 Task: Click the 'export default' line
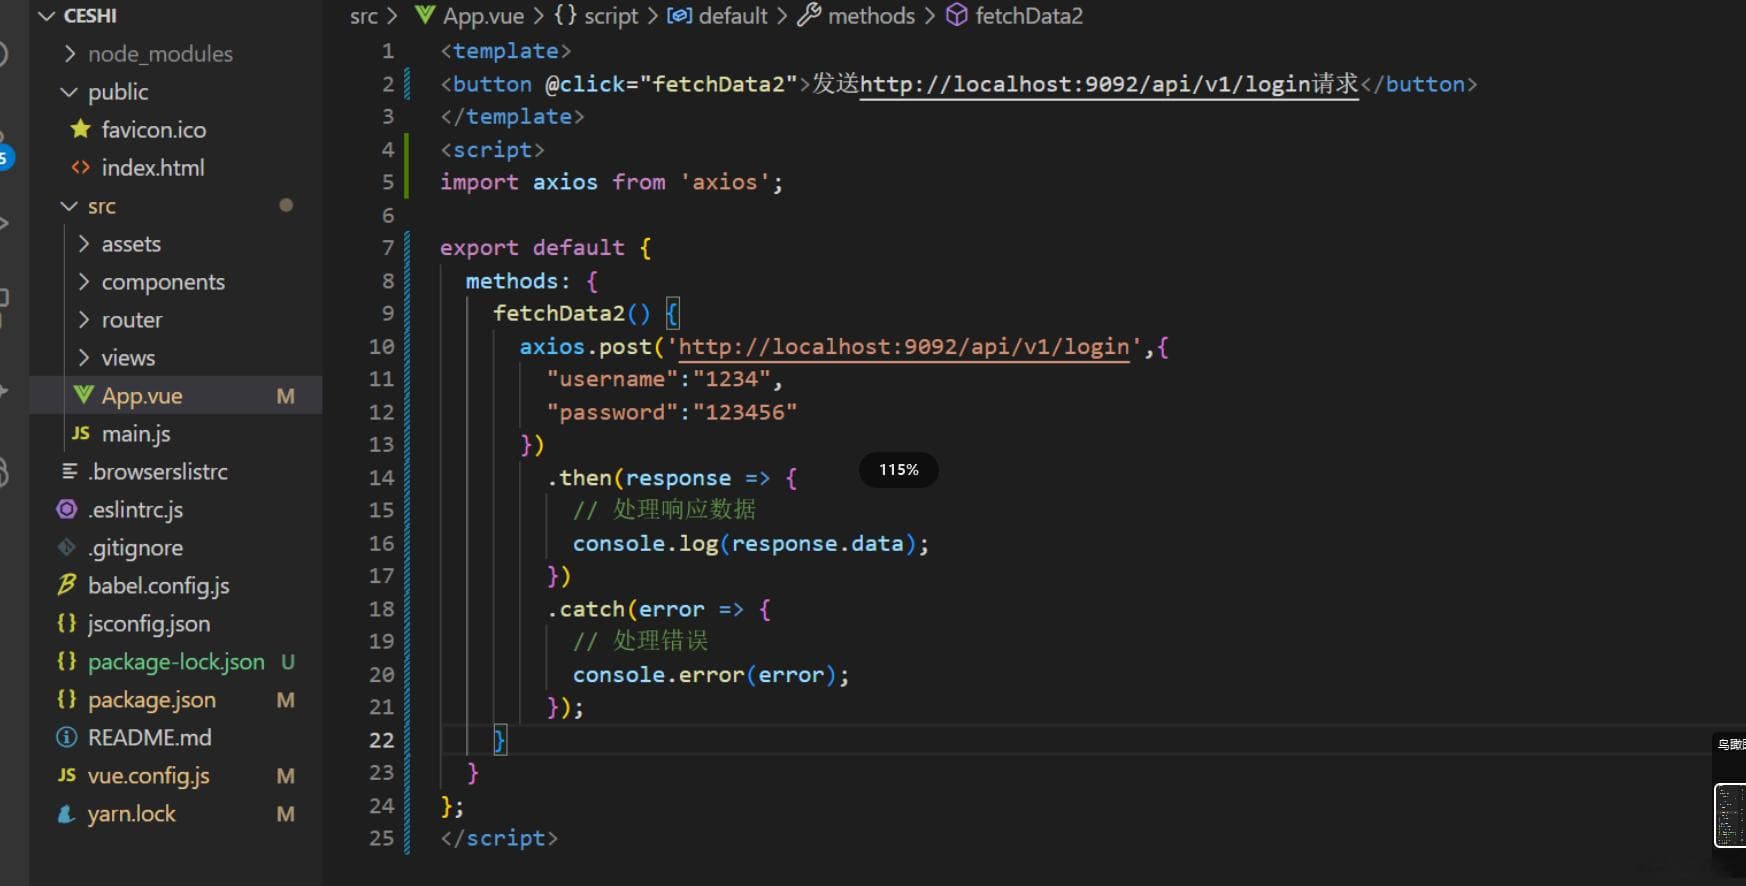point(546,248)
